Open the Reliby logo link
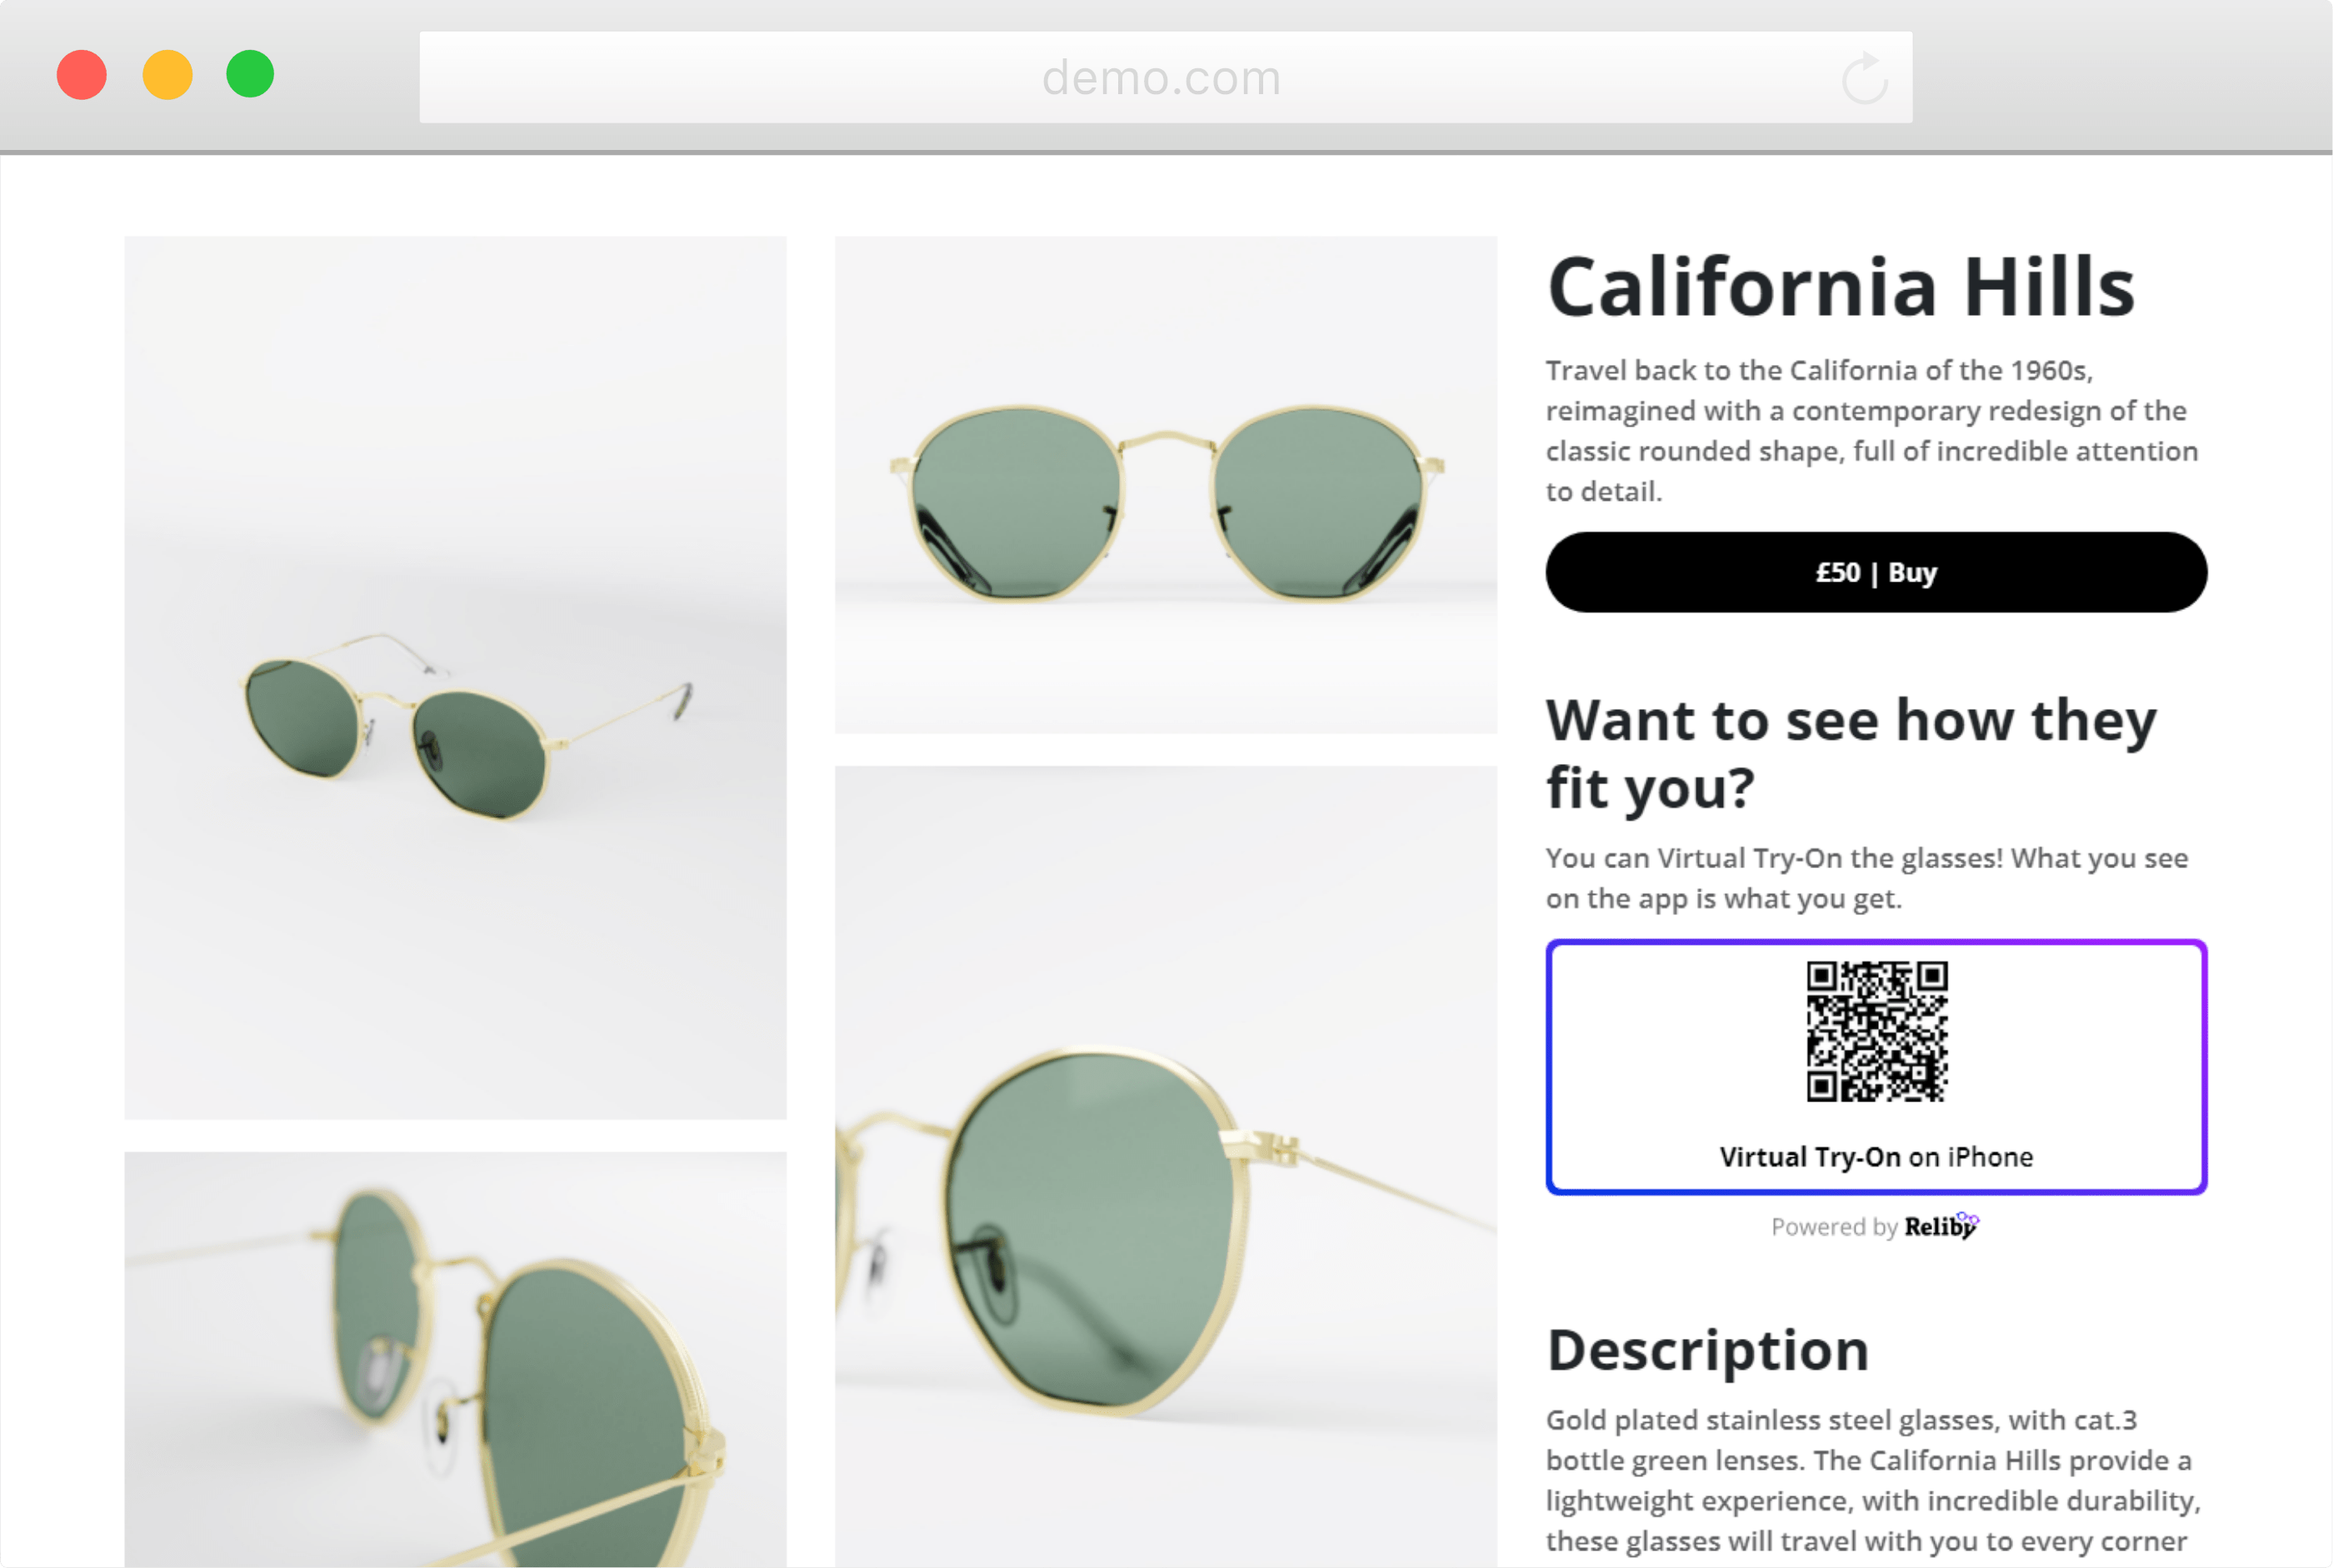 (1941, 1226)
